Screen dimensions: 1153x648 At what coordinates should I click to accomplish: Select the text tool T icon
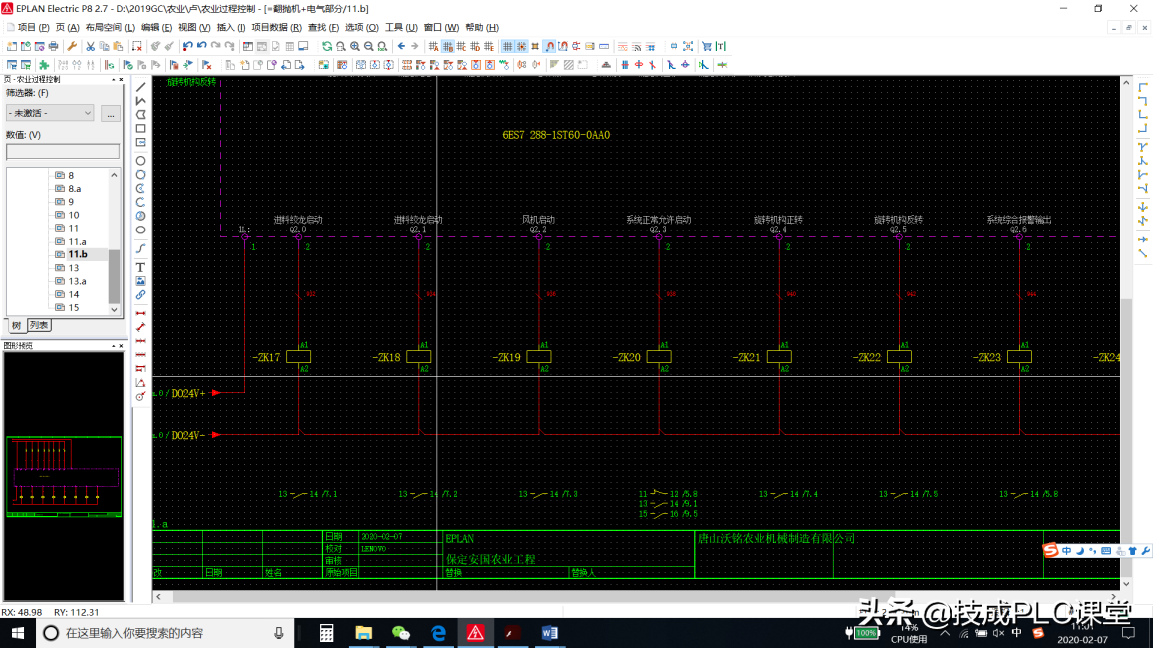140,267
